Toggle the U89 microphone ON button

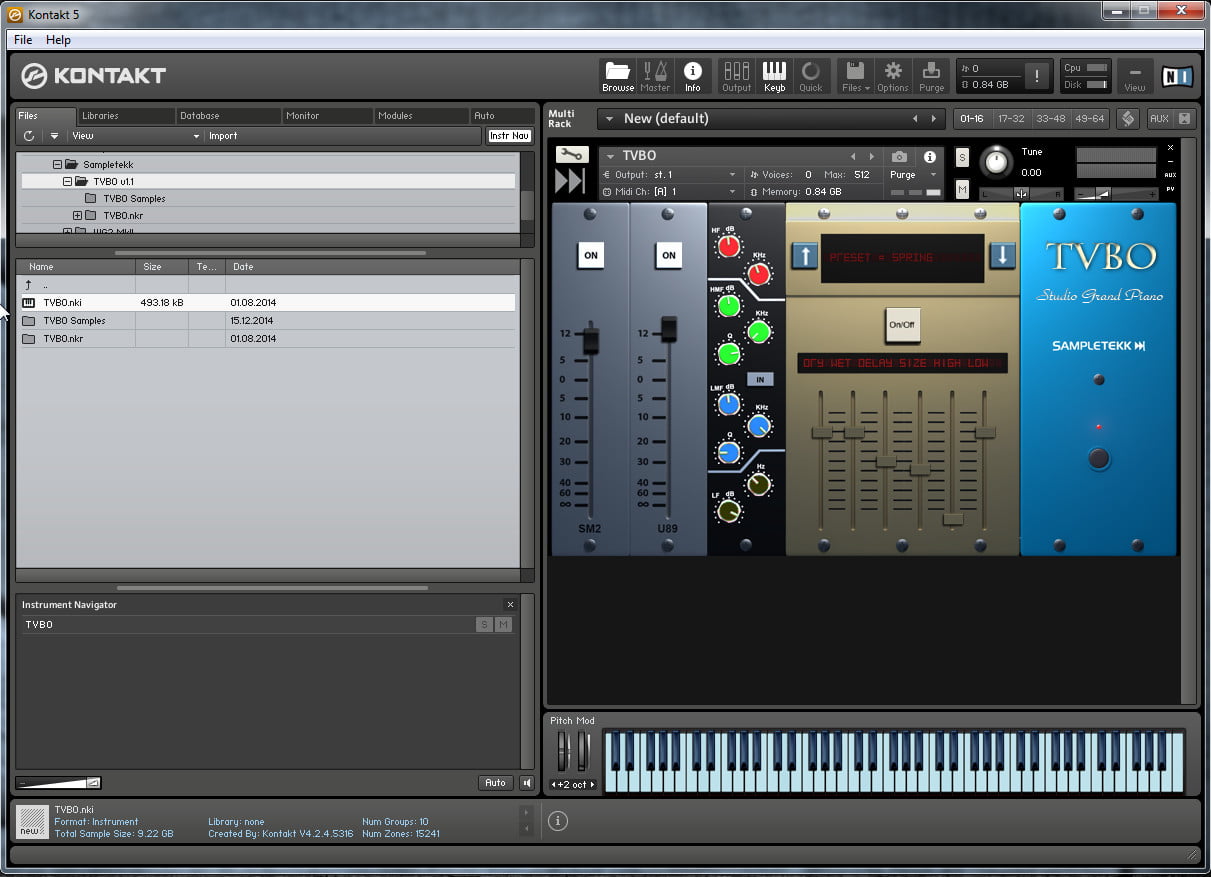coord(669,255)
